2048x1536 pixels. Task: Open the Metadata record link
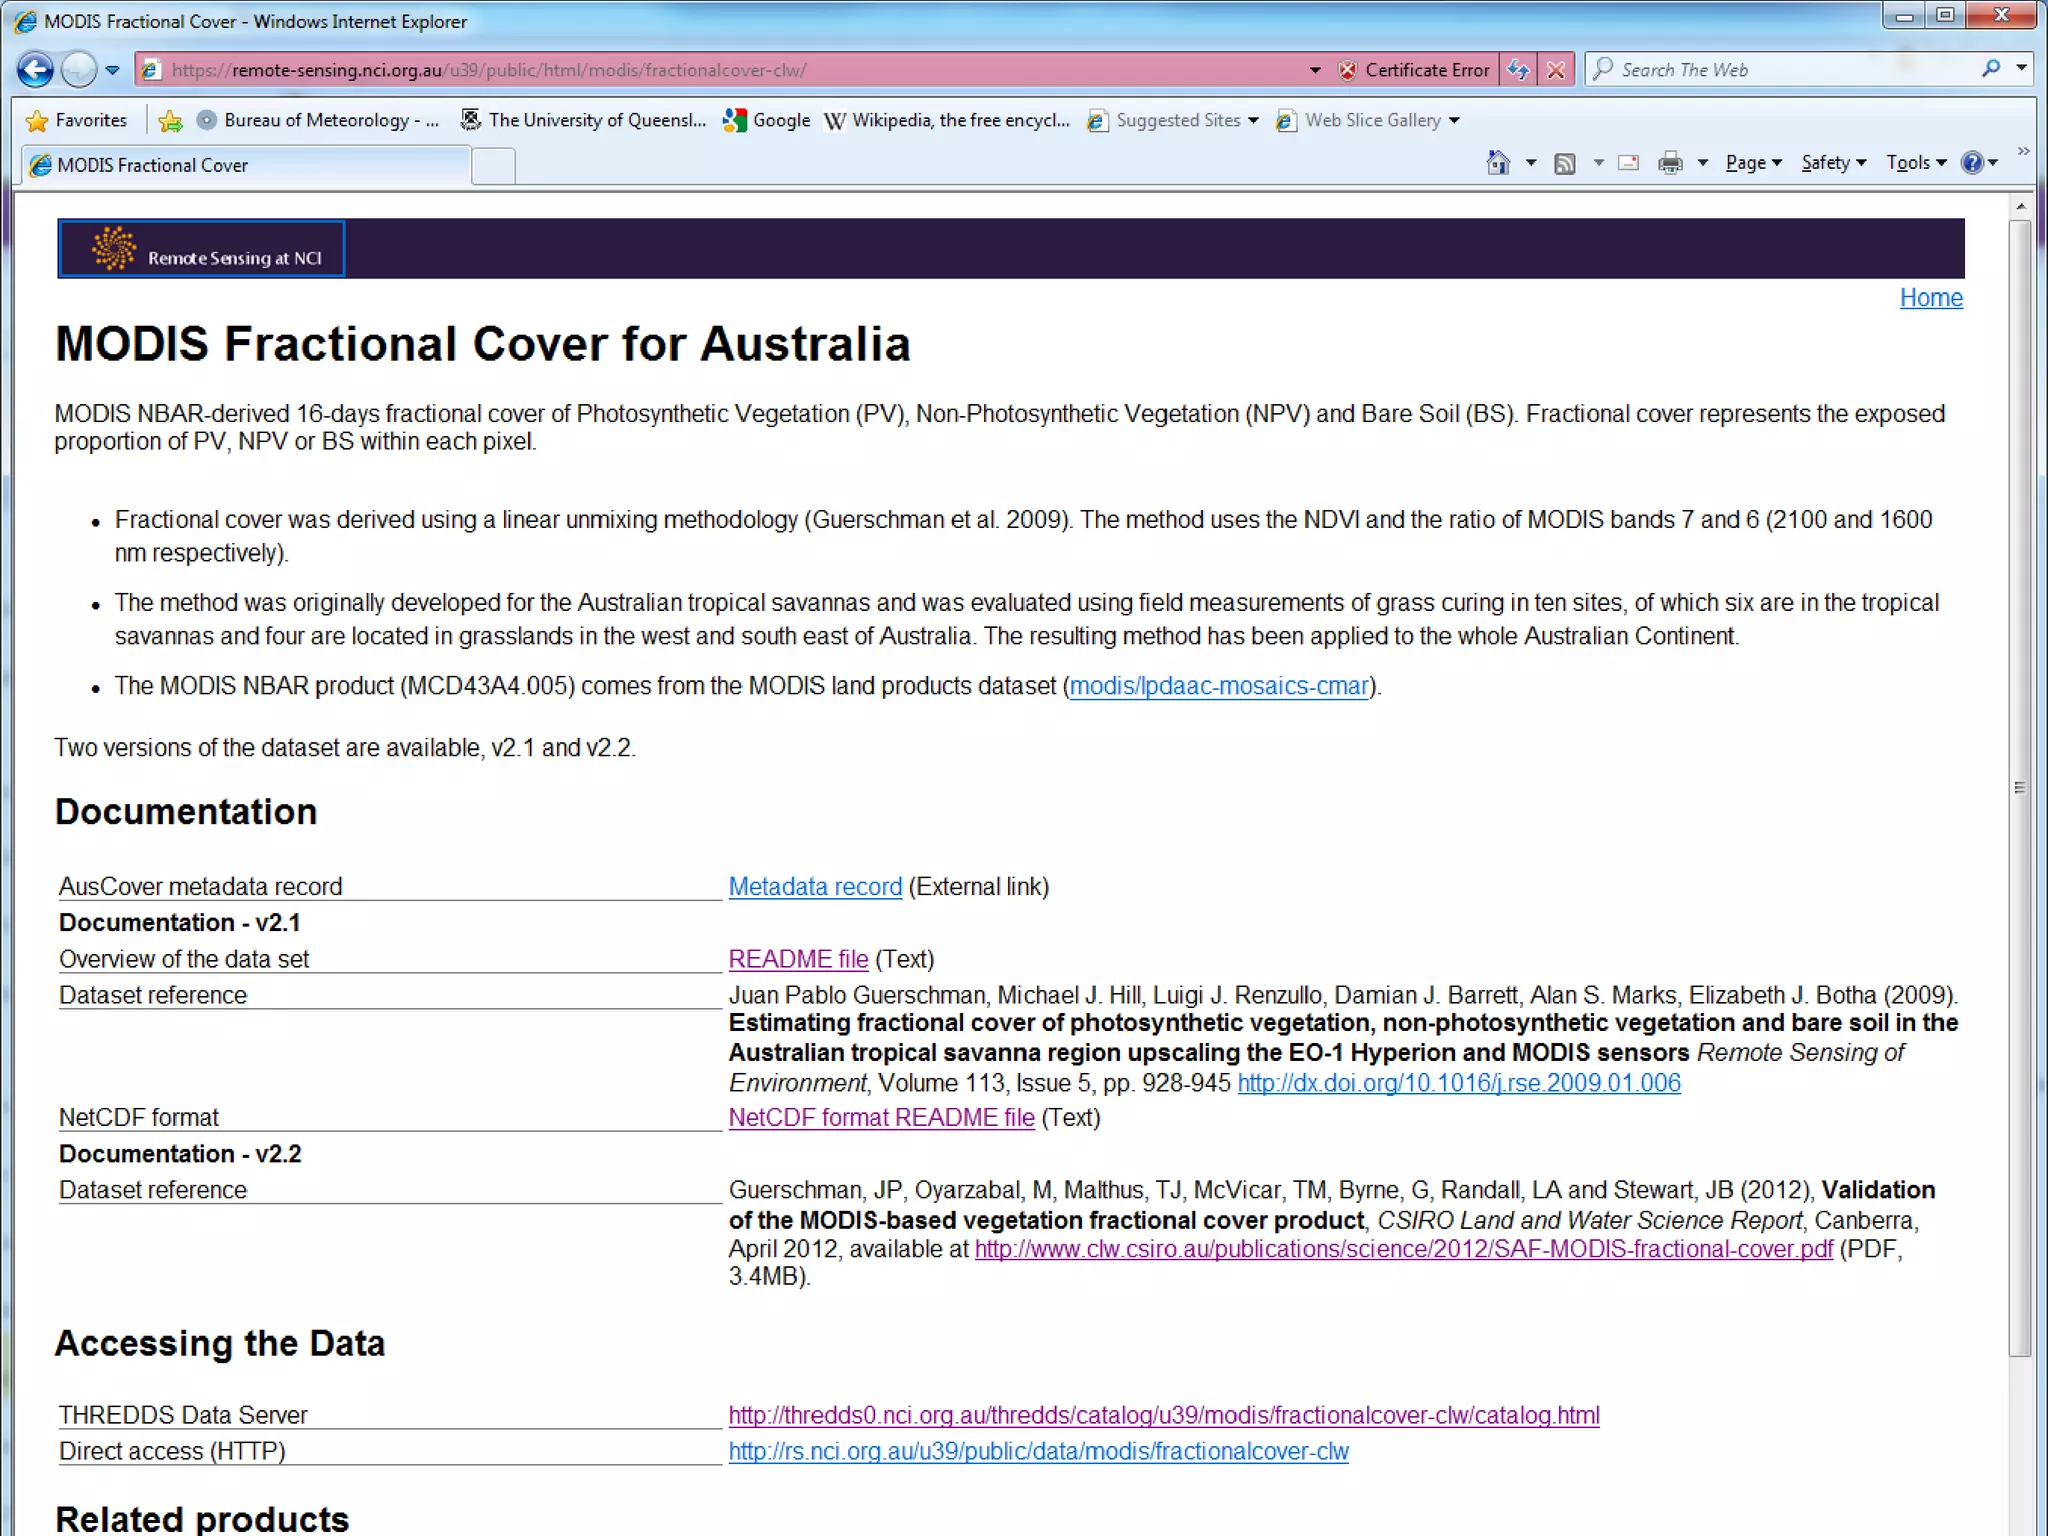815,887
